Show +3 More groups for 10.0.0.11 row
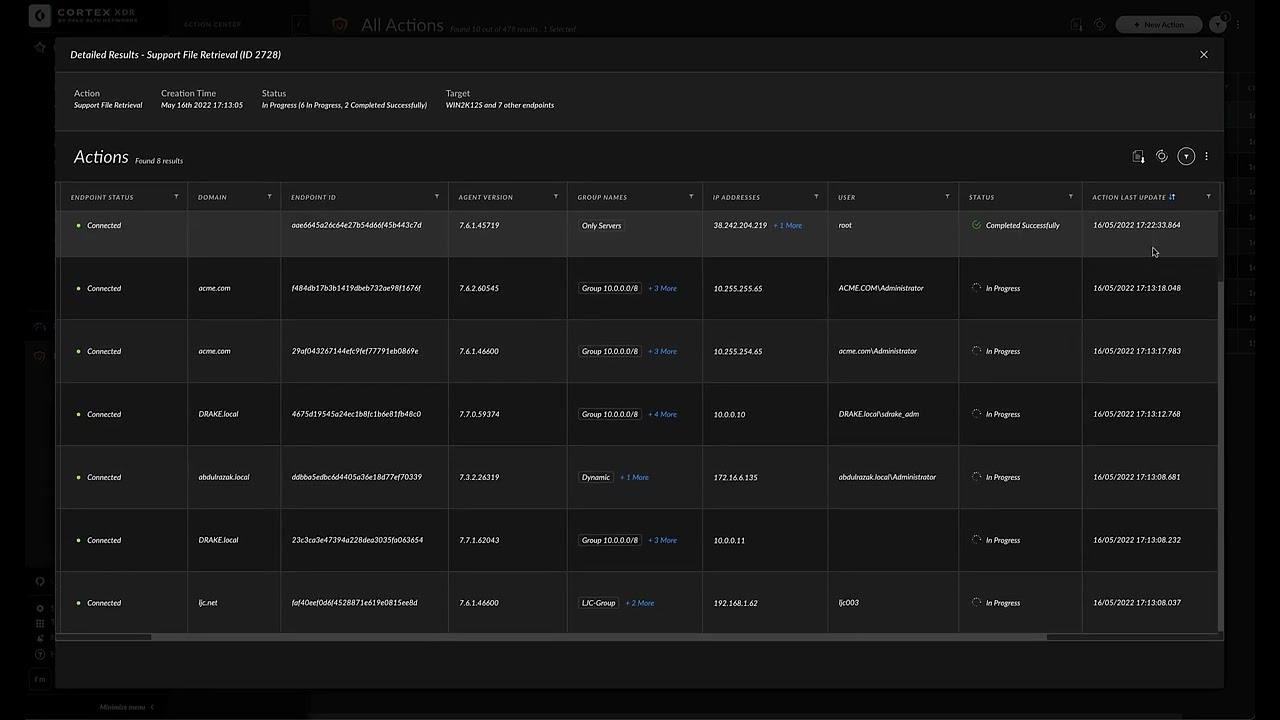This screenshot has width=1280, height=720. click(662, 541)
